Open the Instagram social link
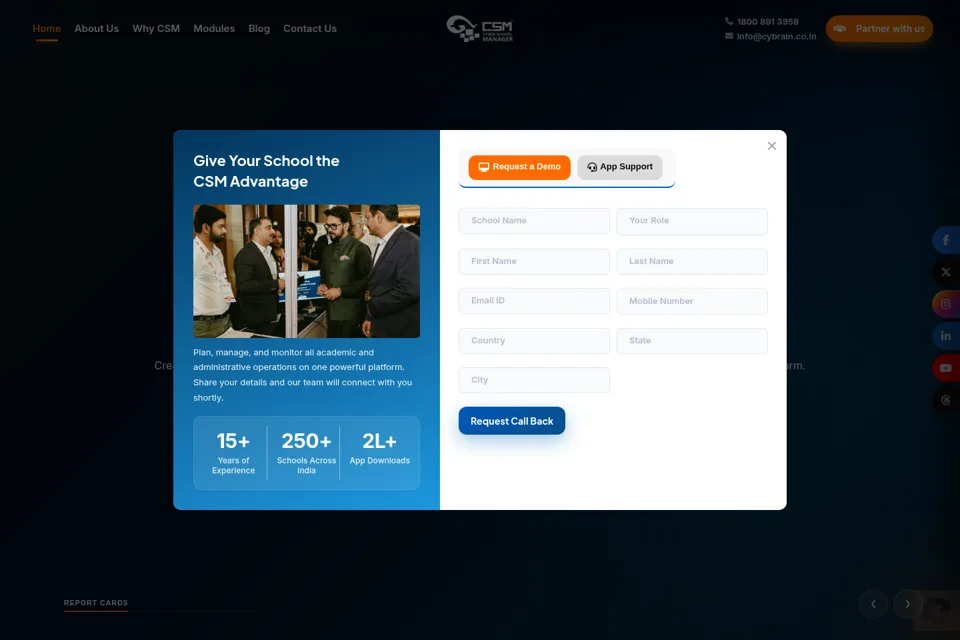Viewport: 960px width, 640px height. (946, 304)
